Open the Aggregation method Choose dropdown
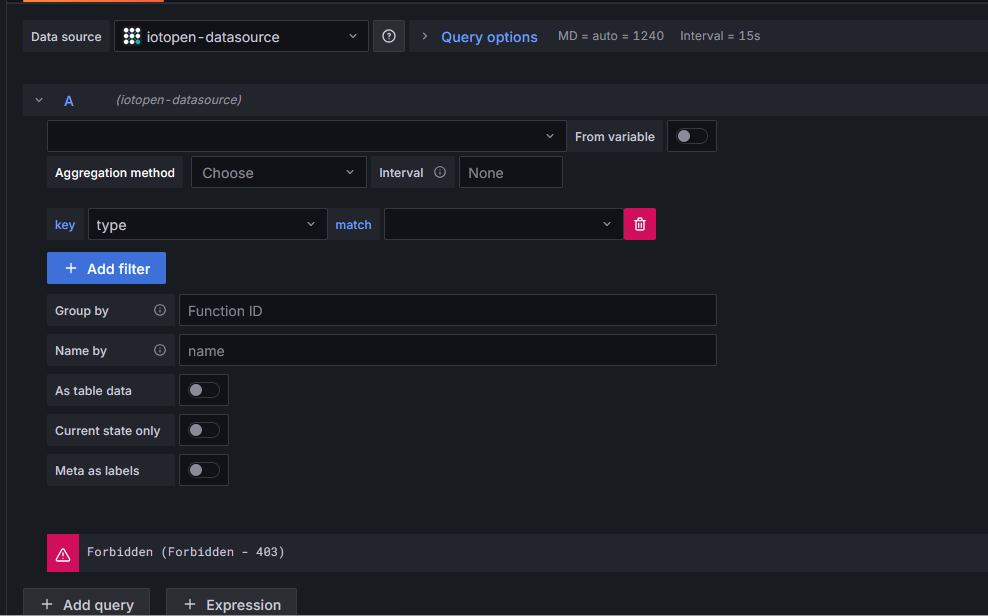 278,173
